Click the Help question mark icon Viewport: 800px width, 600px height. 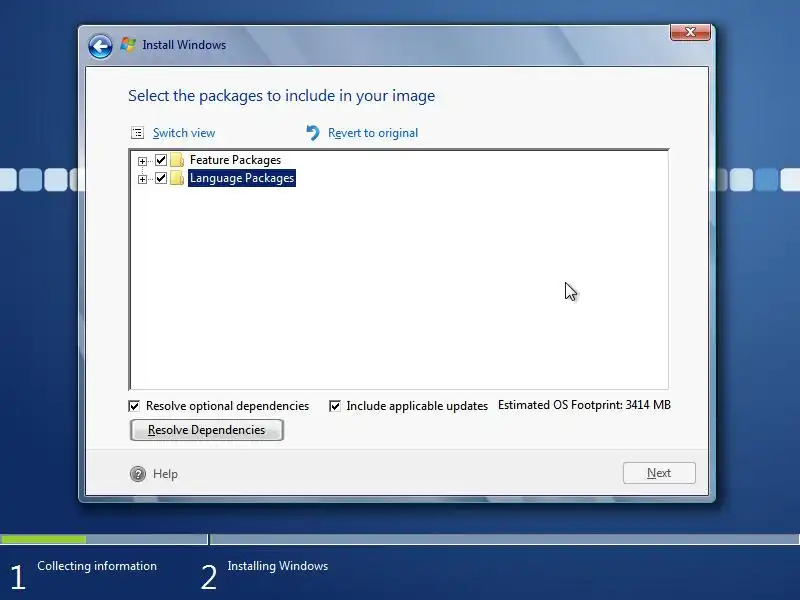138,474
